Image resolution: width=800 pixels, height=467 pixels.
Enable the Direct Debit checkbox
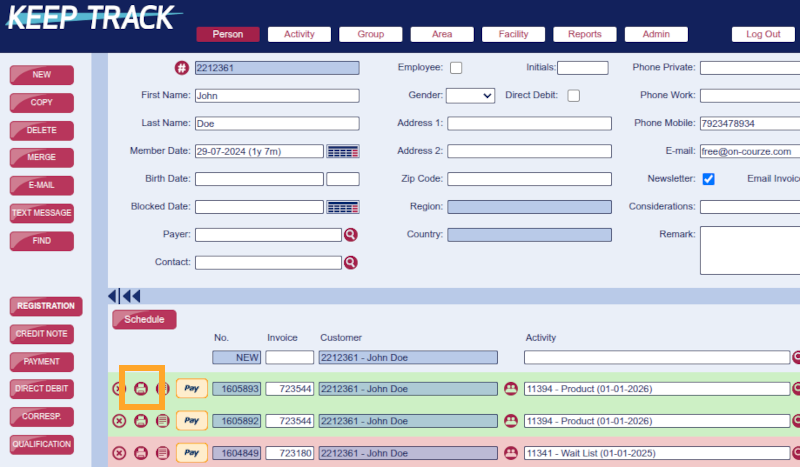[574, 96]
